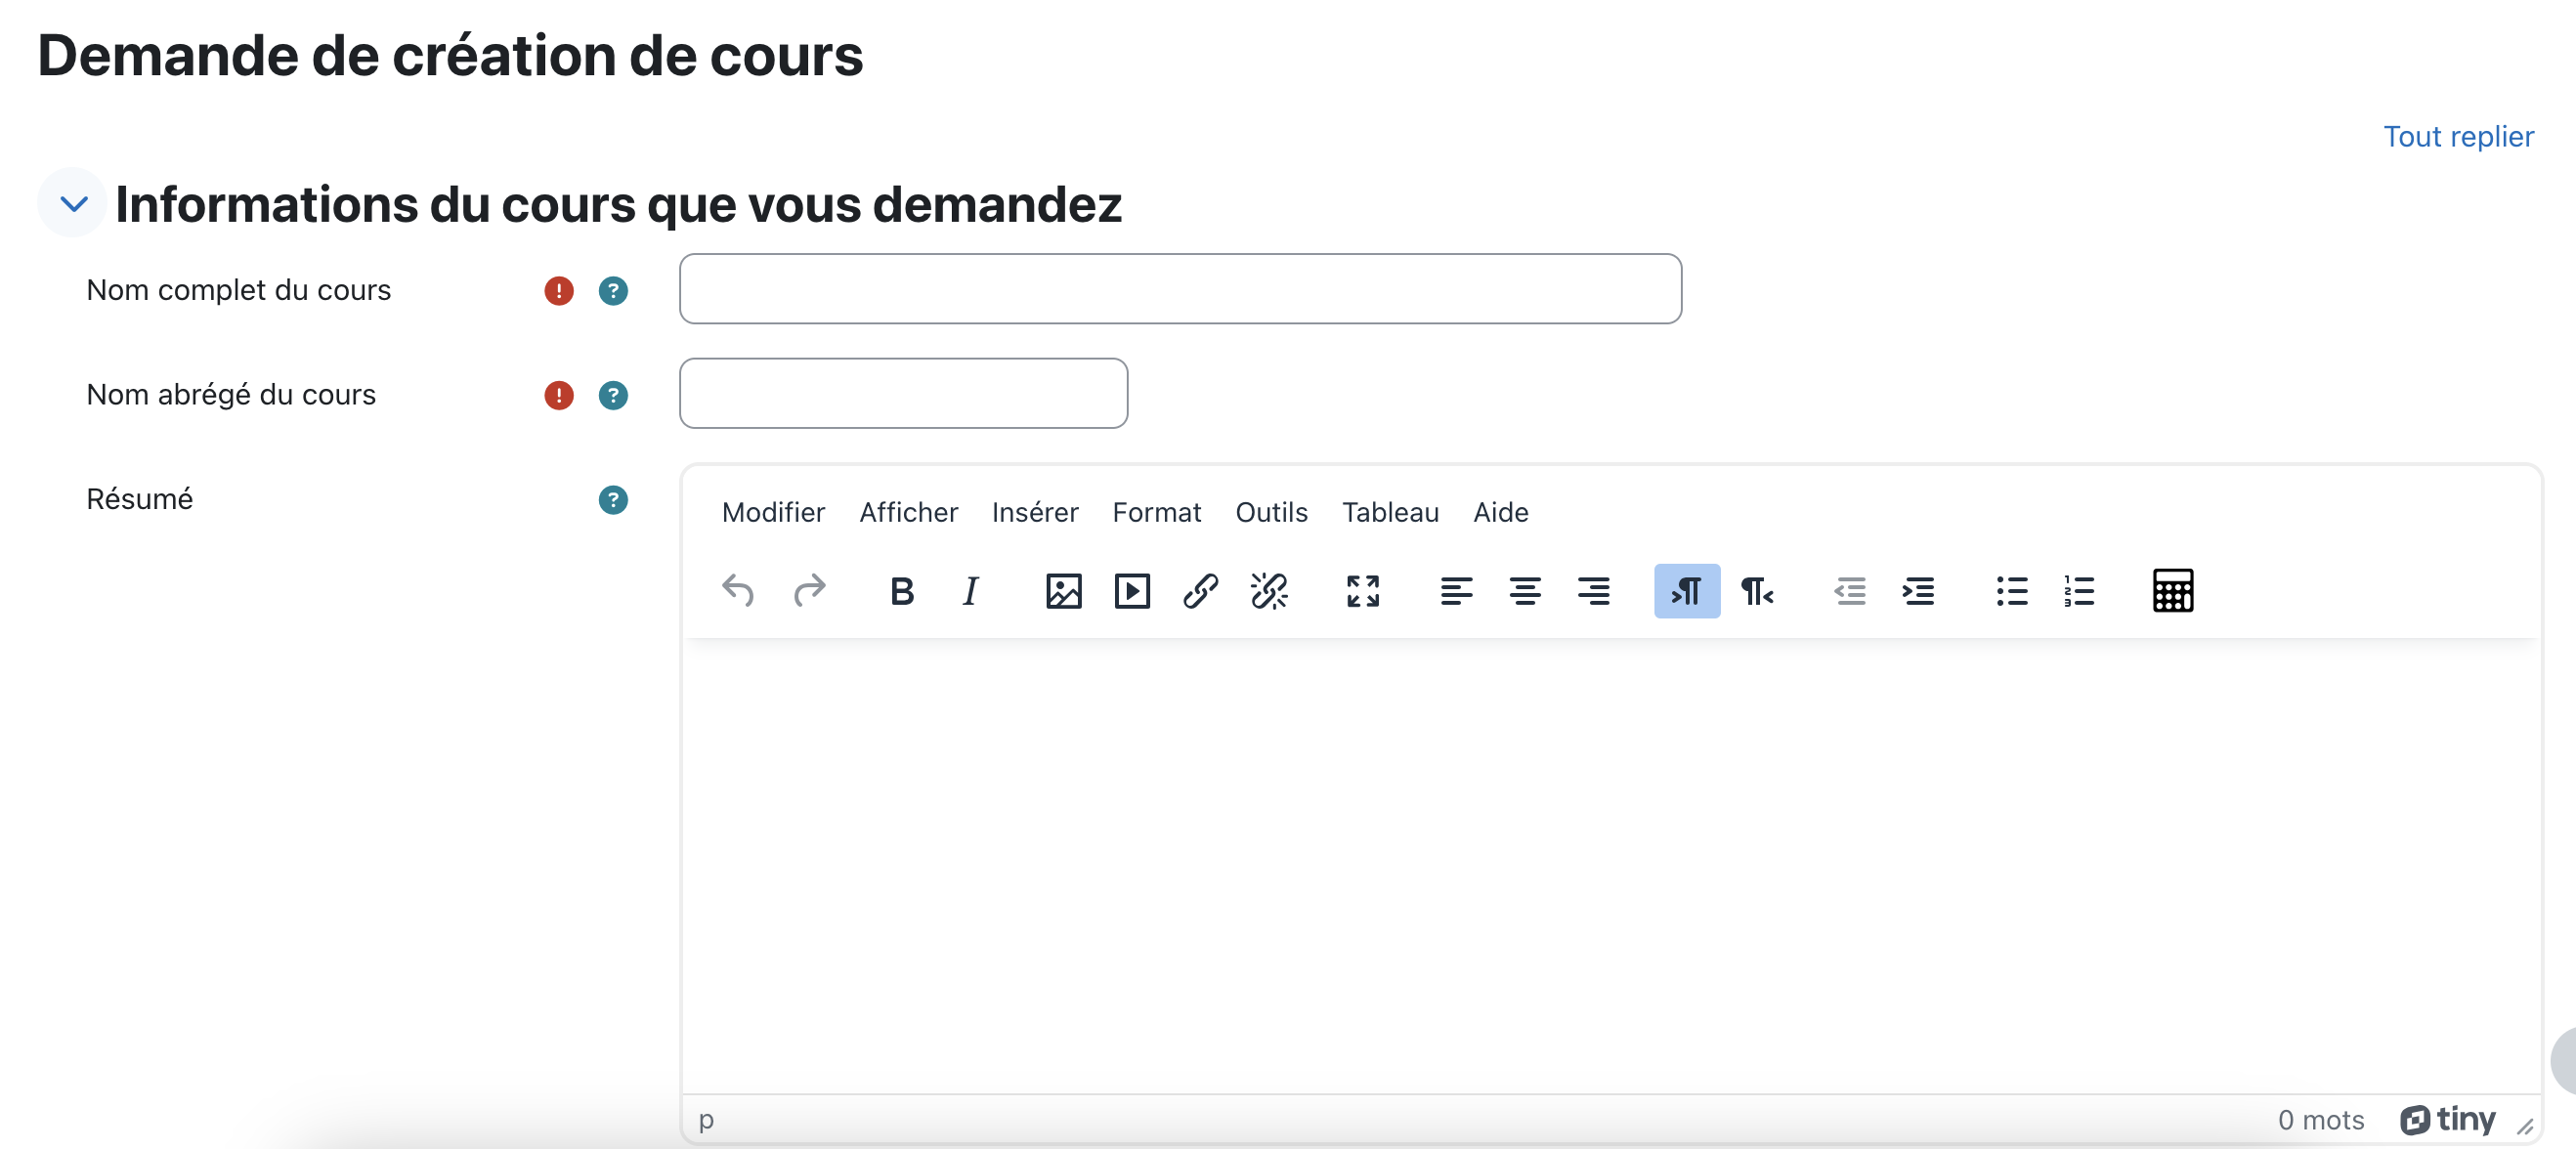
Task: Click the 0 mots word count
Action: [2320, 1120]
